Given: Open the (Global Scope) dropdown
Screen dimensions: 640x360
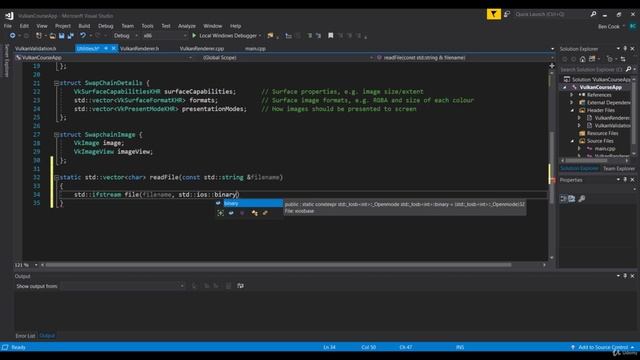Looking at the screenshot, I should [287, 58].
